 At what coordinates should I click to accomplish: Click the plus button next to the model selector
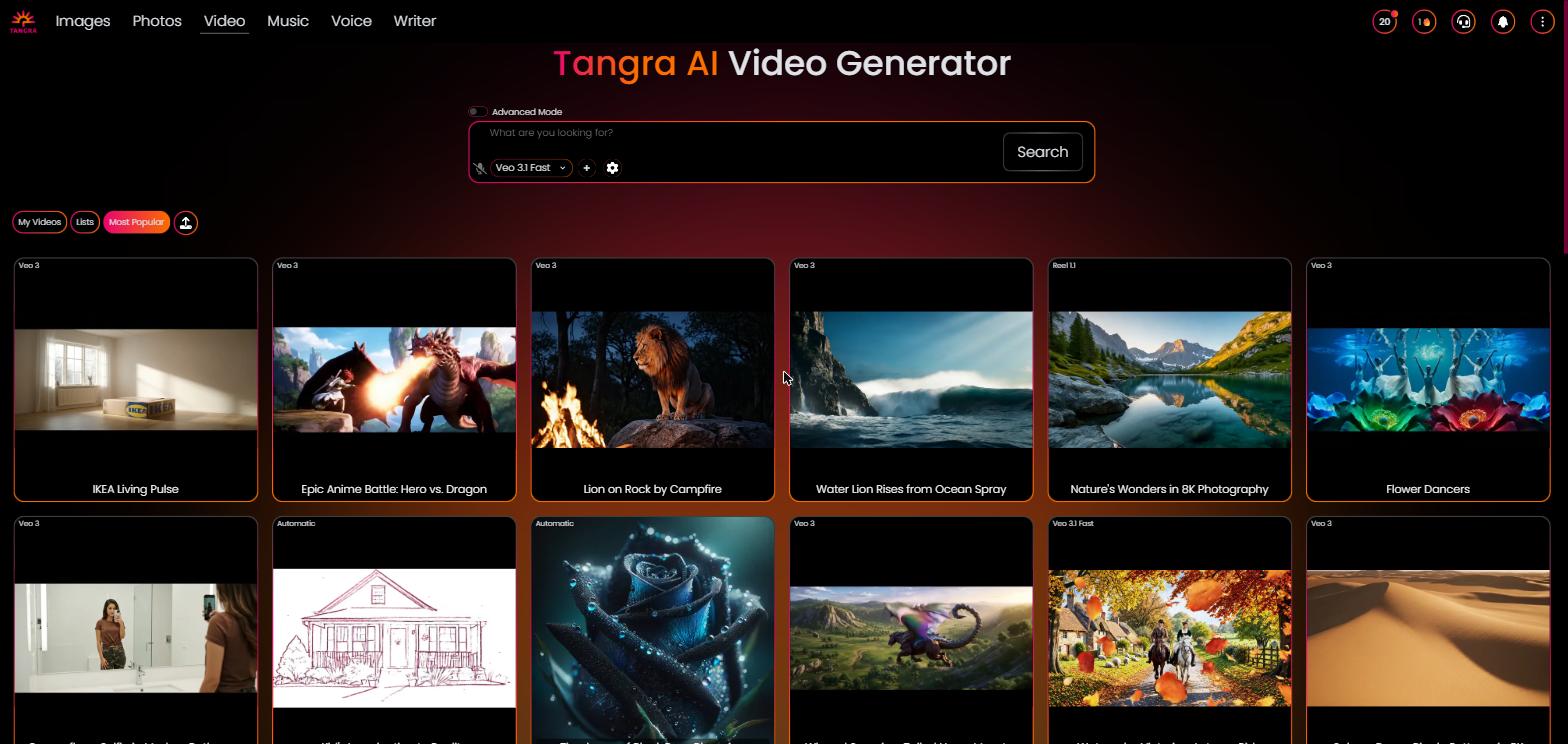587,168
